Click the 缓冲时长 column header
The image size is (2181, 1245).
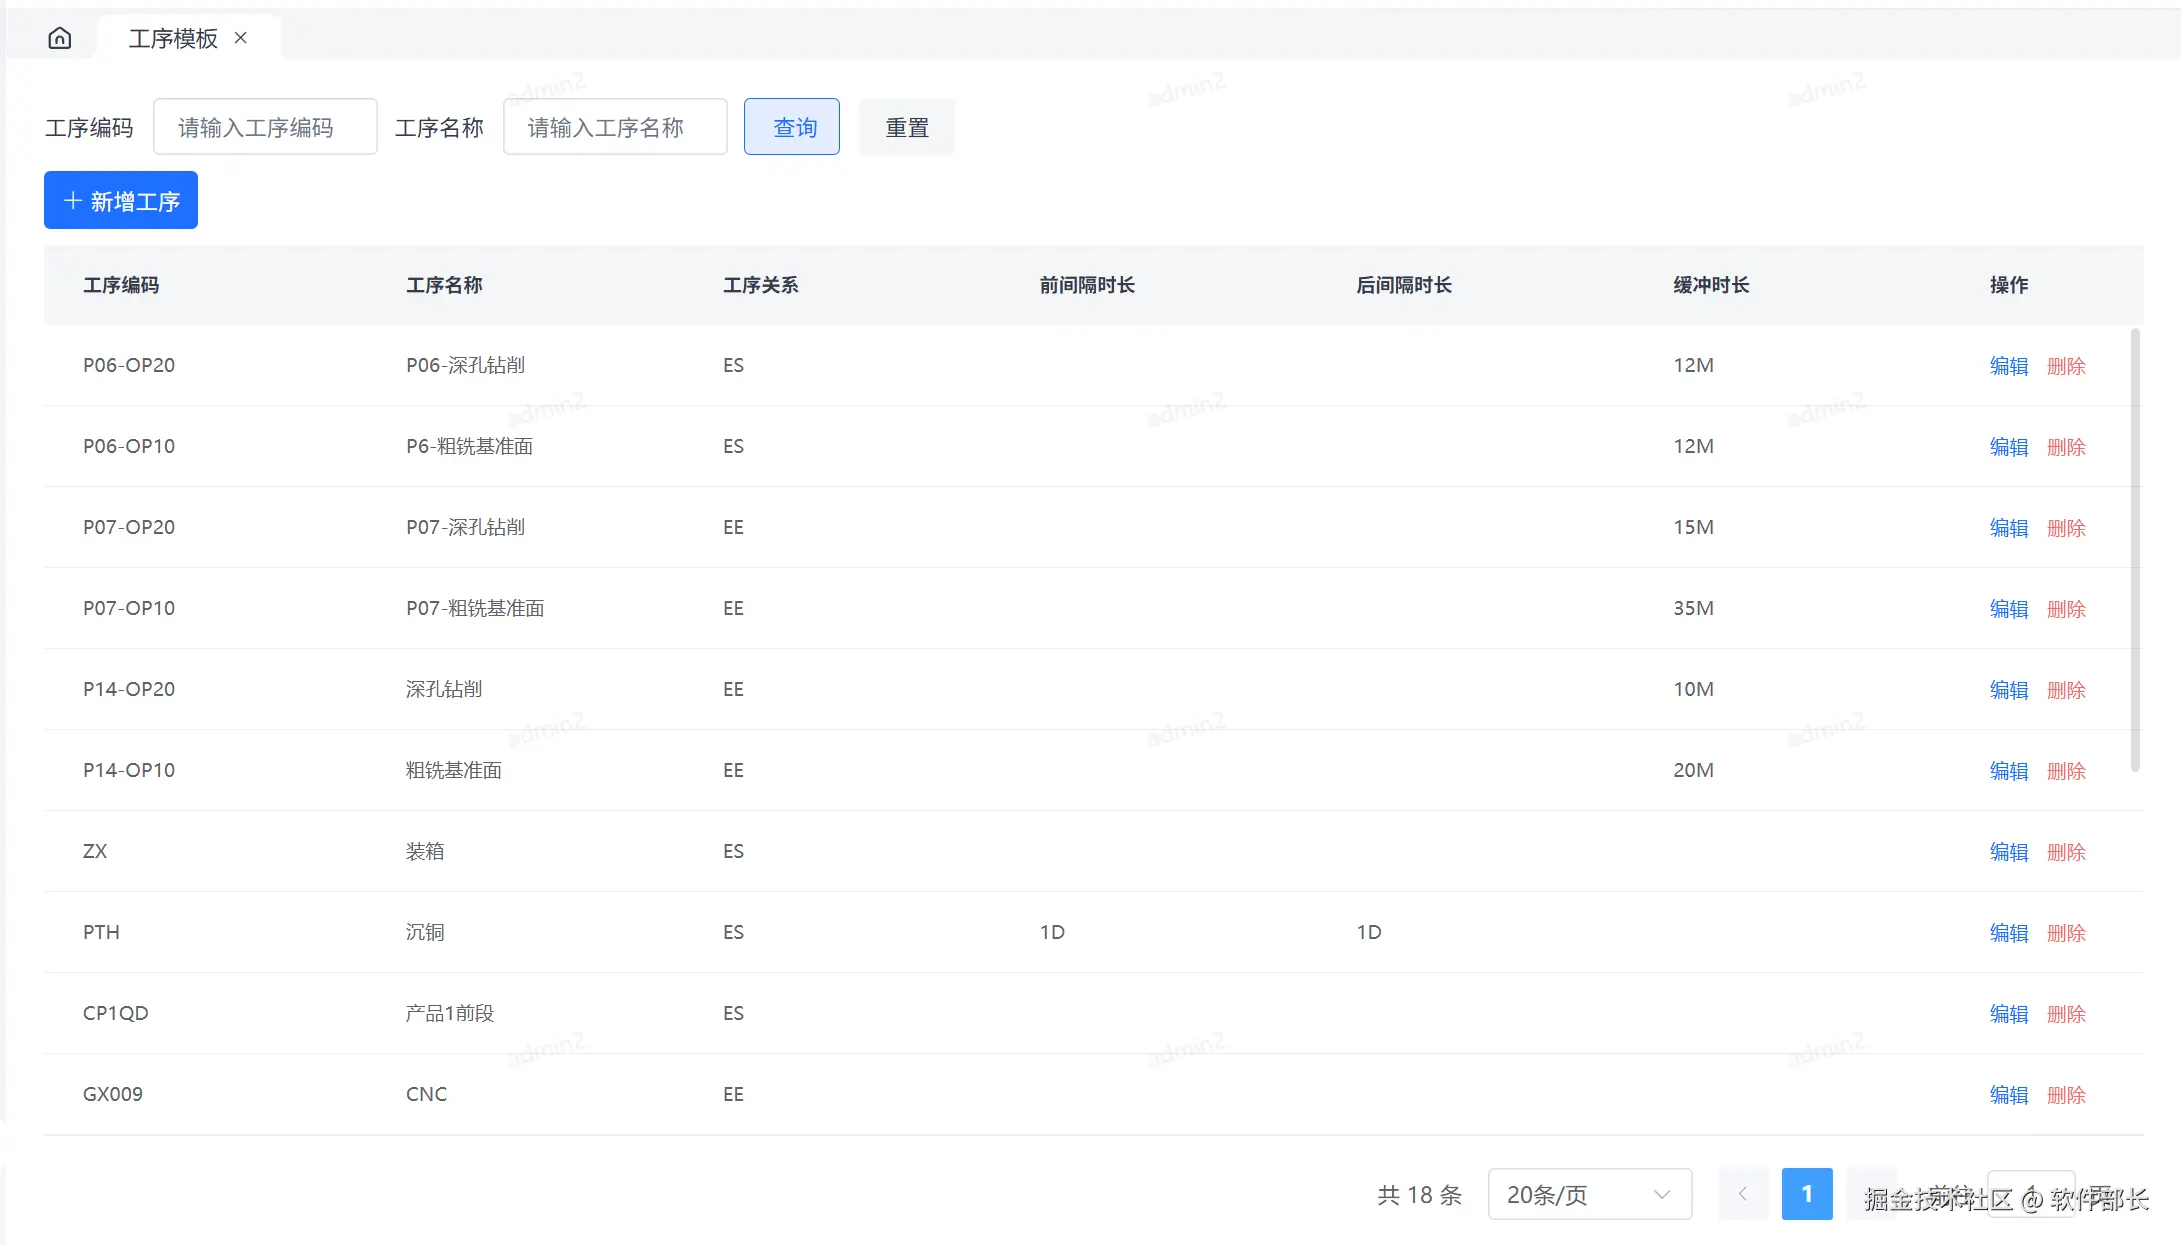tap(1710, 285)
